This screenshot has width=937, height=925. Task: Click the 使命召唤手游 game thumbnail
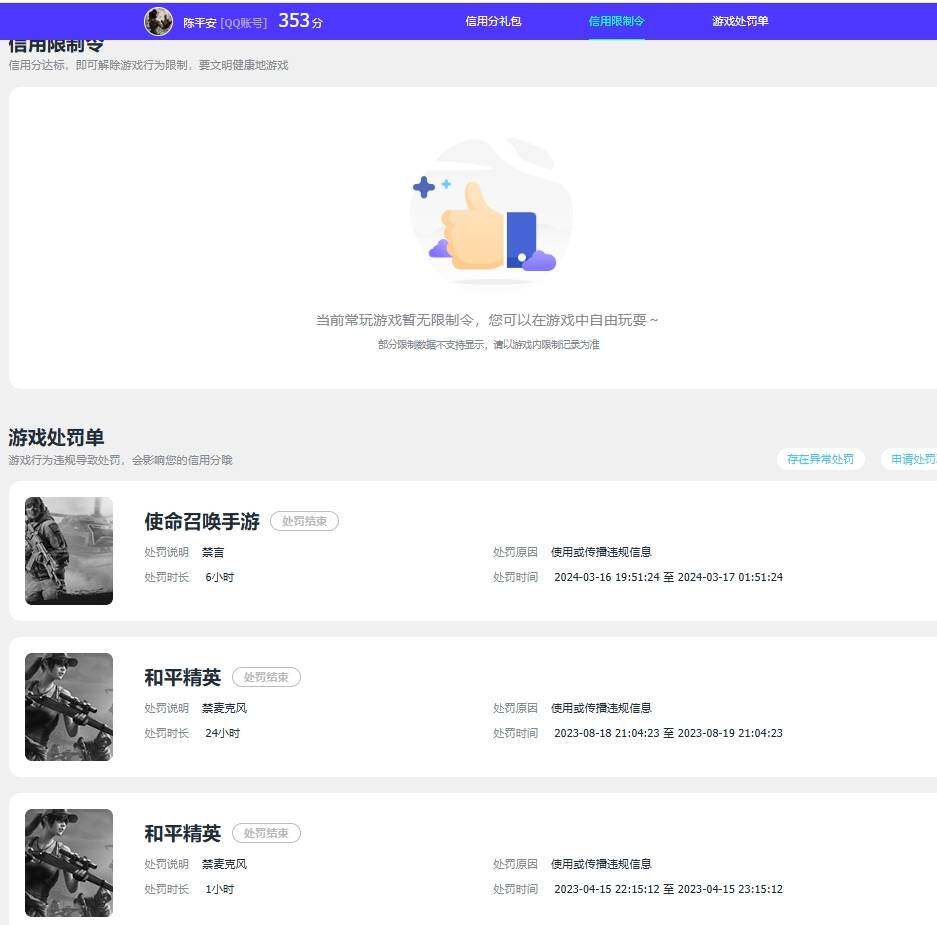[x=69, y=551]
